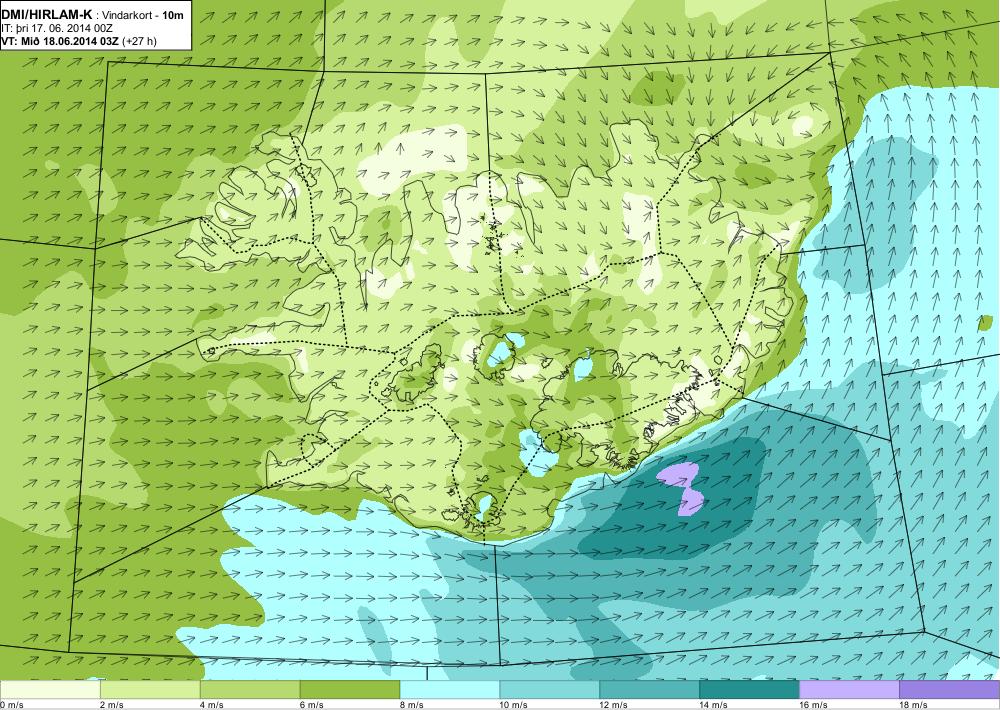Click the "IT: þri 17. 06. 2014 00Z" line
The width and height of the screenshot is (1000, 710).
[x=59, y=28]
